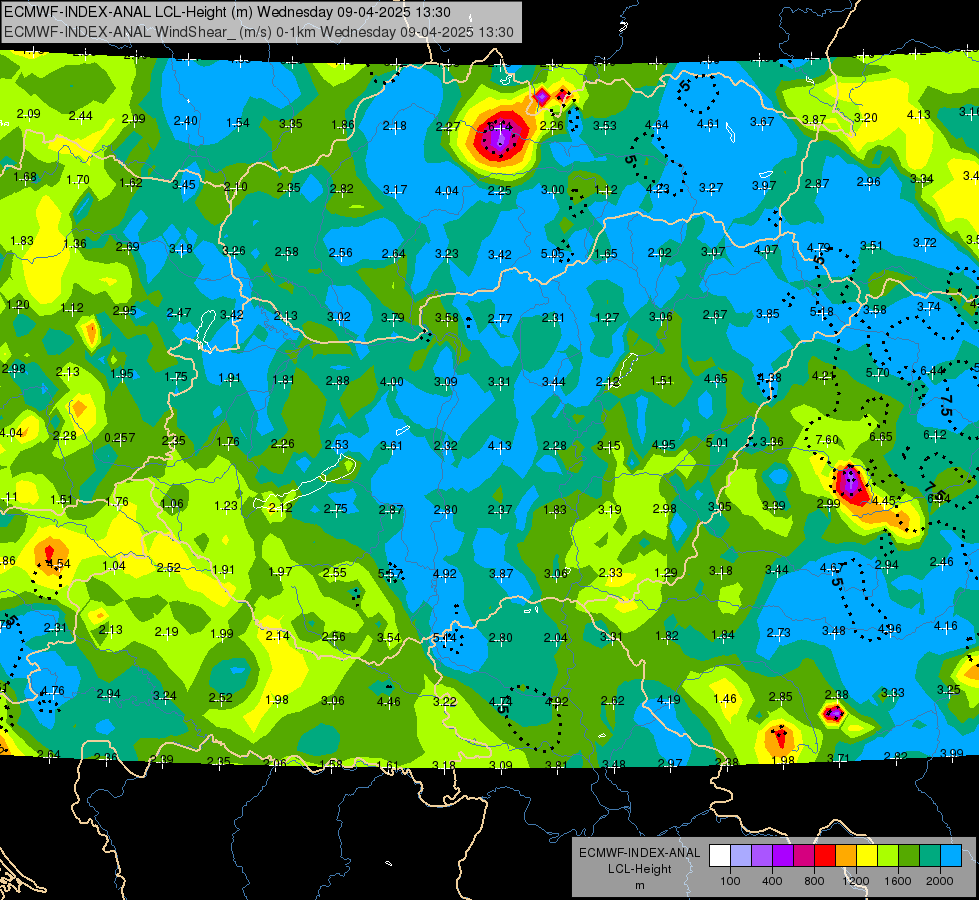
Task: Choose the yellow legend swatch
Action: pos(867,856)
